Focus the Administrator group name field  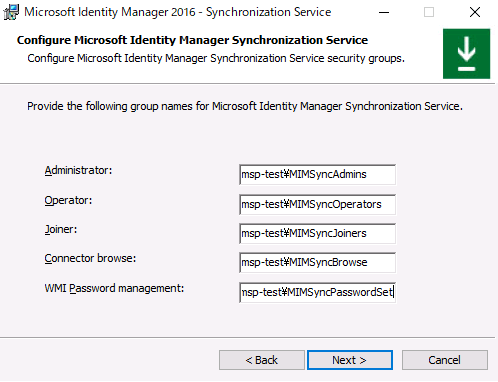click(317, 174)
